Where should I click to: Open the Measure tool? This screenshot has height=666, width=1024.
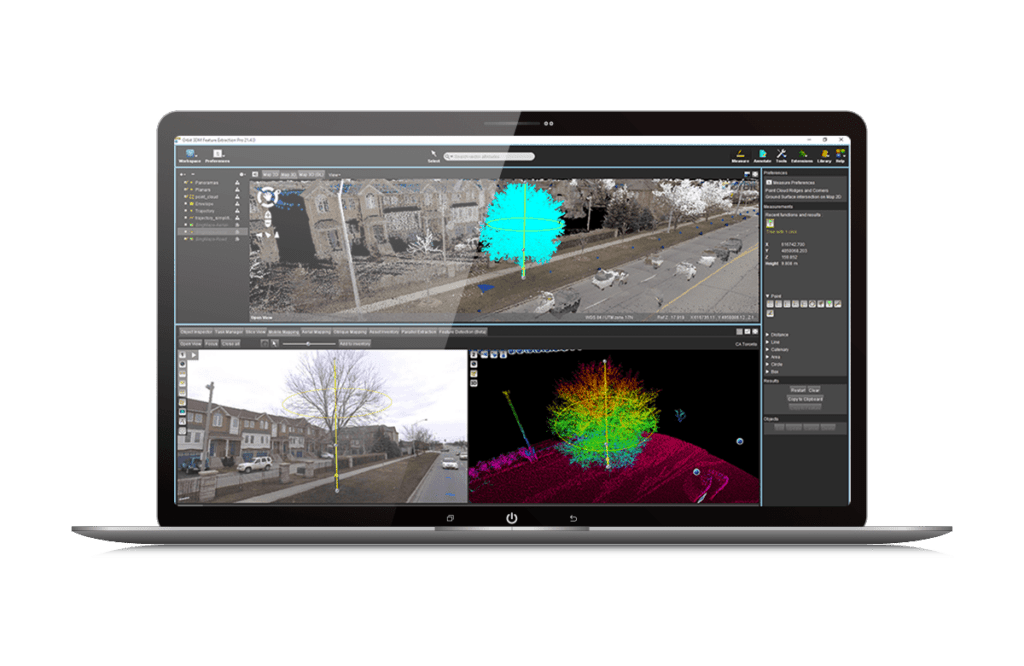tap(740, 154)
